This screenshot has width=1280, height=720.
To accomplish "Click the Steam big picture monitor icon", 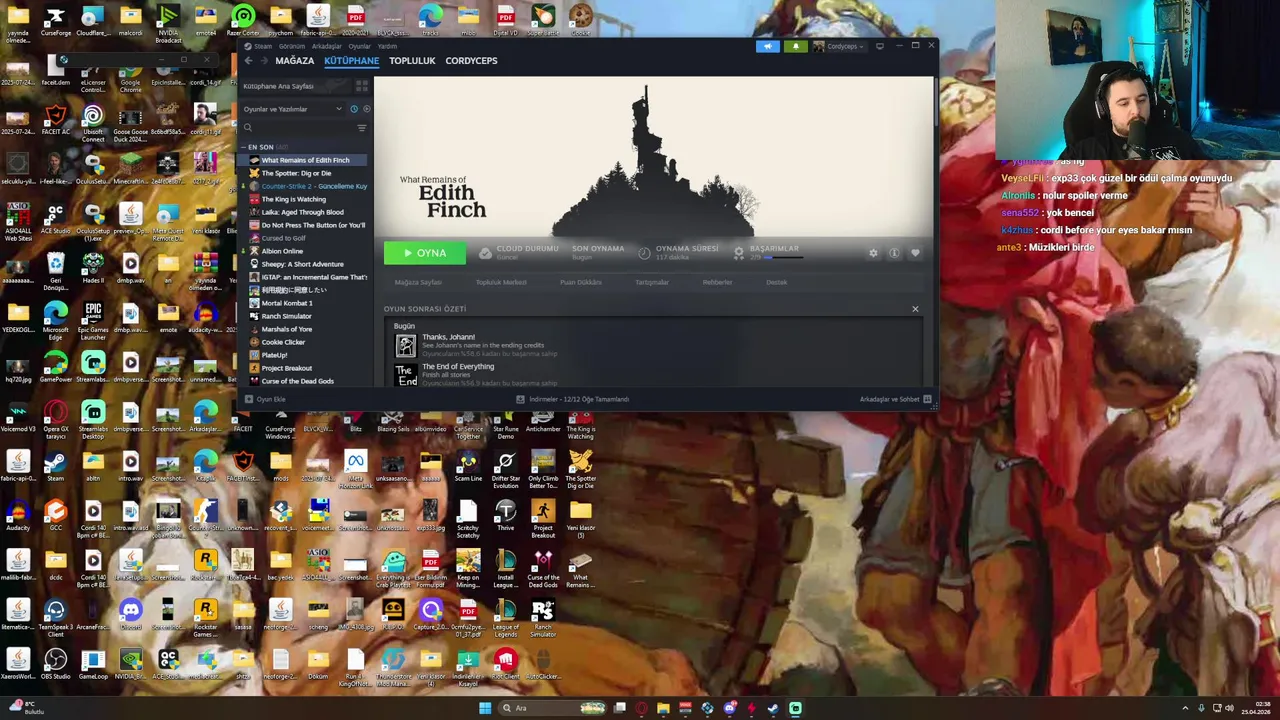I will [880, 46].
